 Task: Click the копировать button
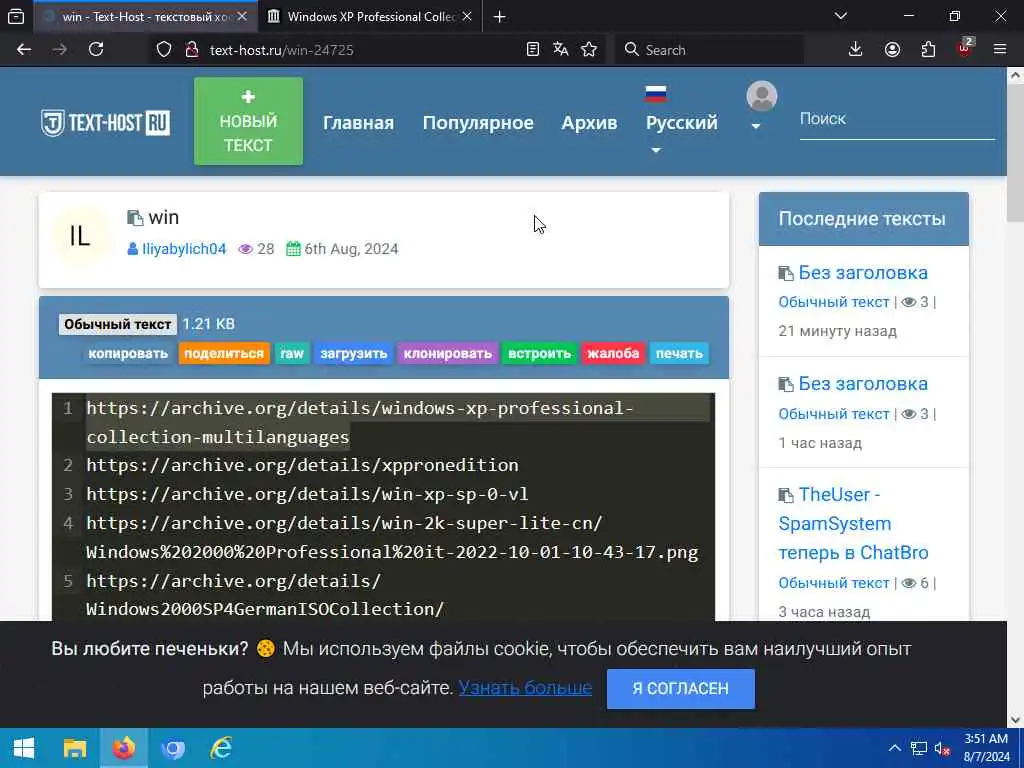pos(128,353)
